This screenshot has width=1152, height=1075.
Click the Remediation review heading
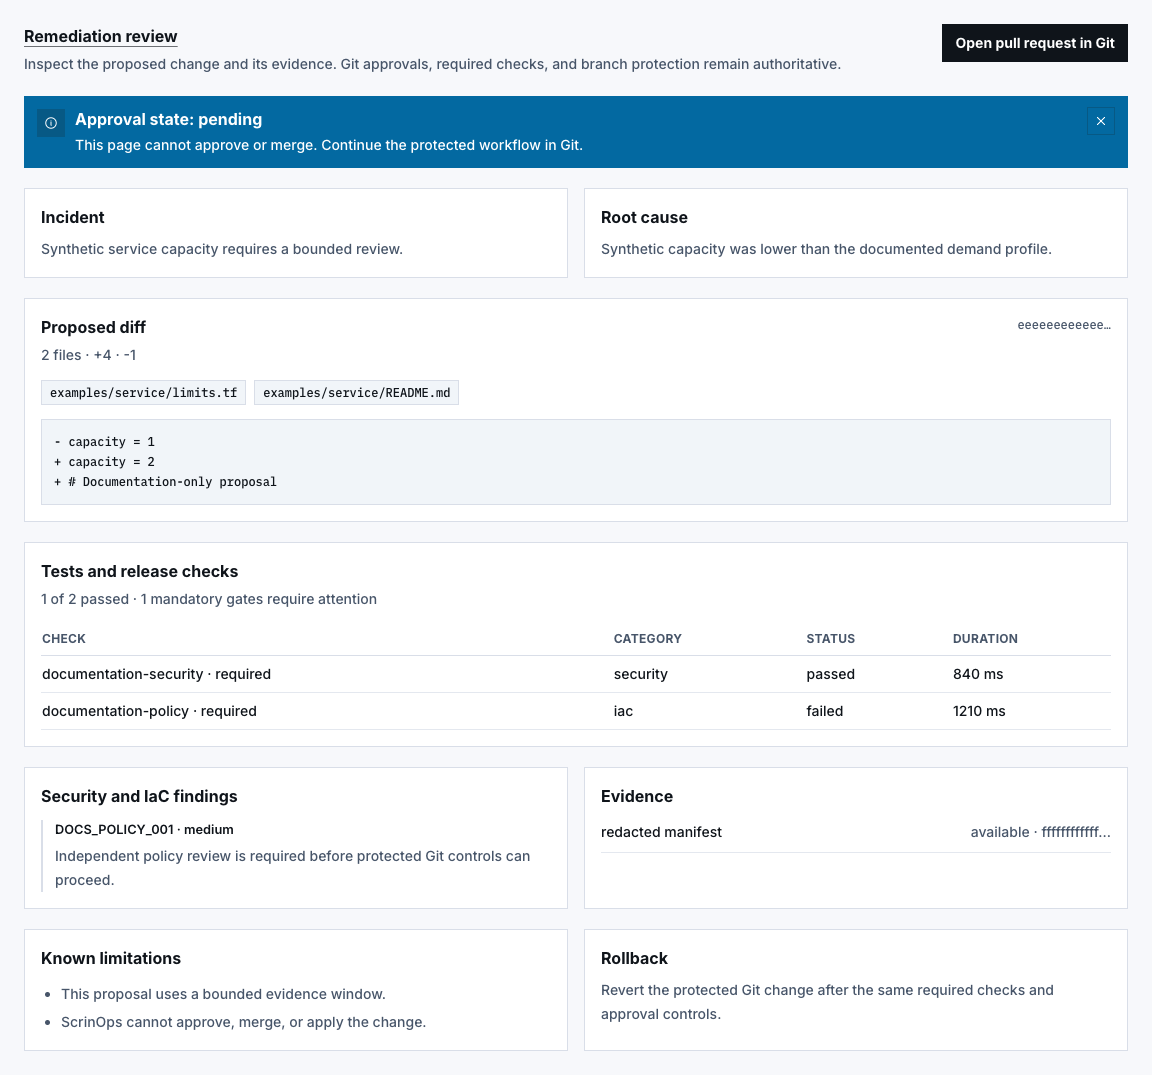[101, 36]
